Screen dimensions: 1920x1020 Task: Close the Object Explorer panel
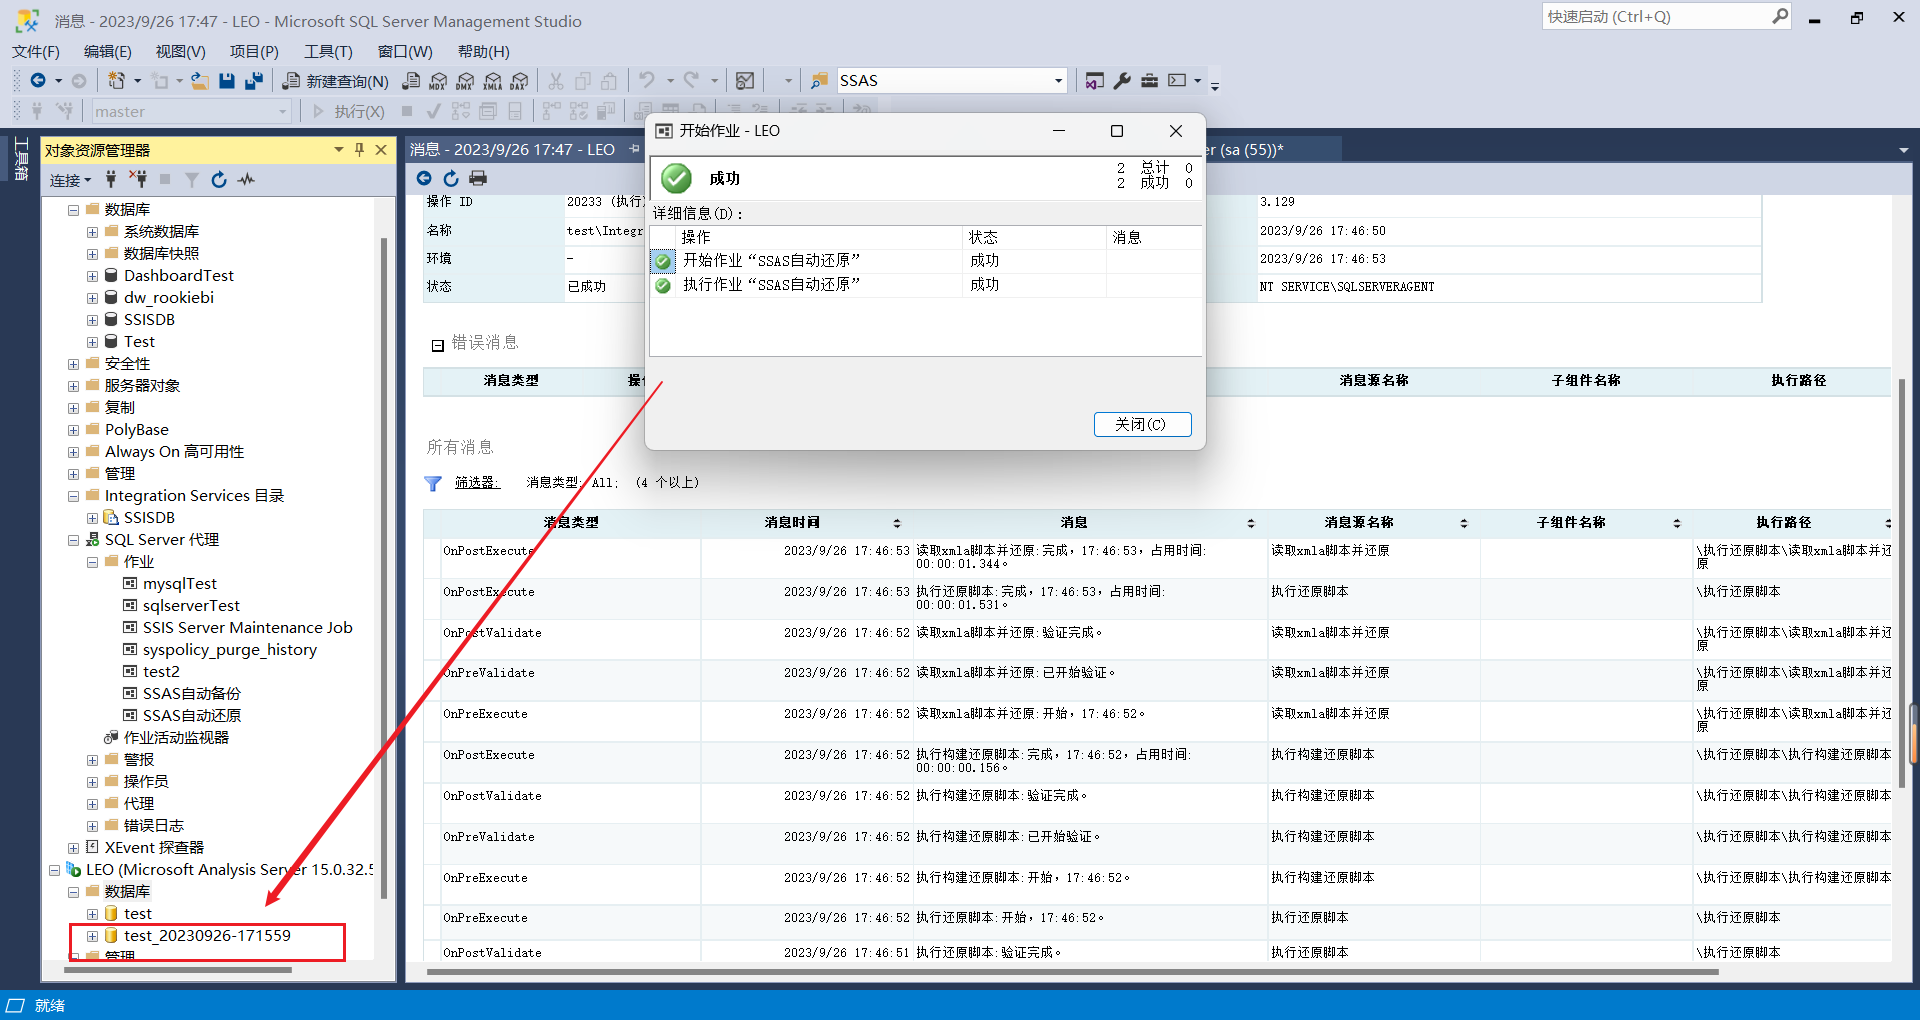click(x=381, y=150)
